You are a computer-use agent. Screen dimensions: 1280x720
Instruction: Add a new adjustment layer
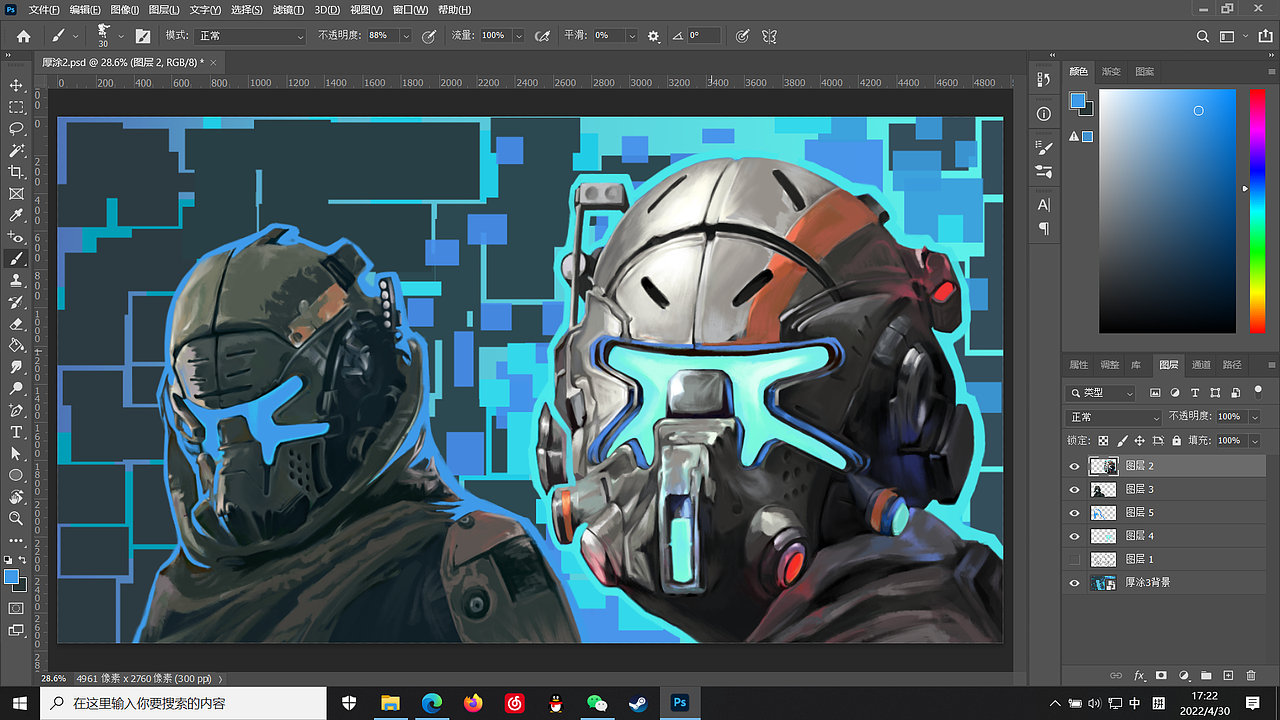(x=1184, y=676)
